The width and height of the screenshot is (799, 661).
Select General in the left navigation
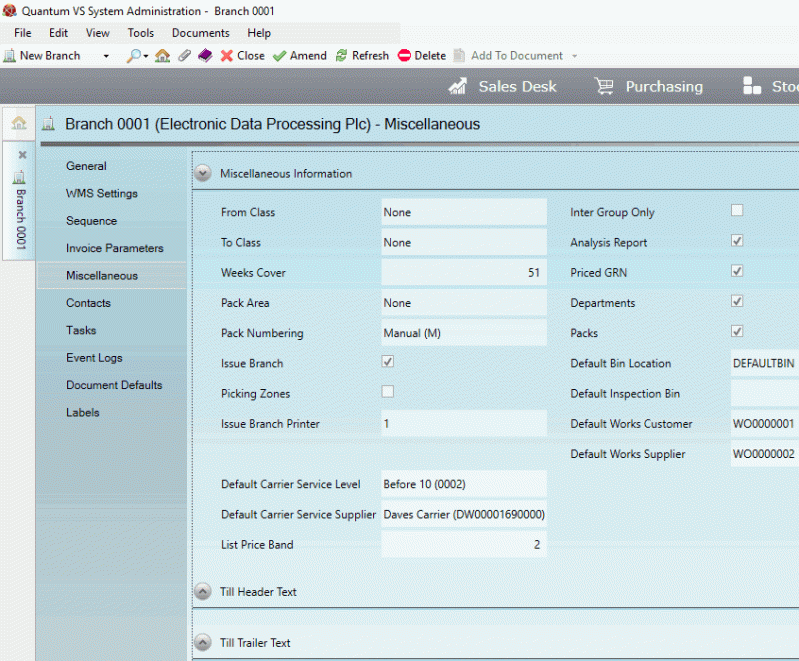pos(86,166)
